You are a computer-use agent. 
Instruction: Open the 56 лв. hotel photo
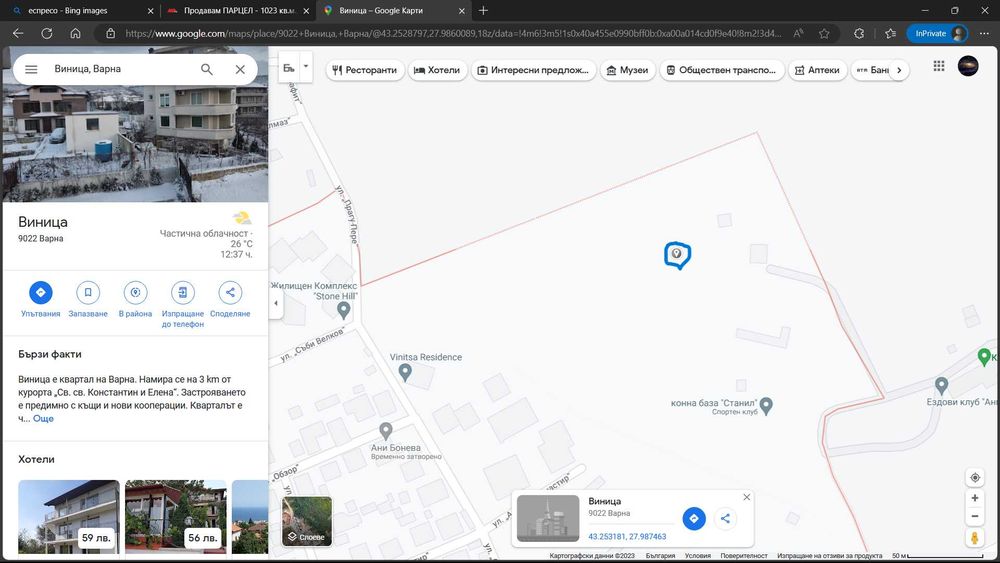coord(175,516)
